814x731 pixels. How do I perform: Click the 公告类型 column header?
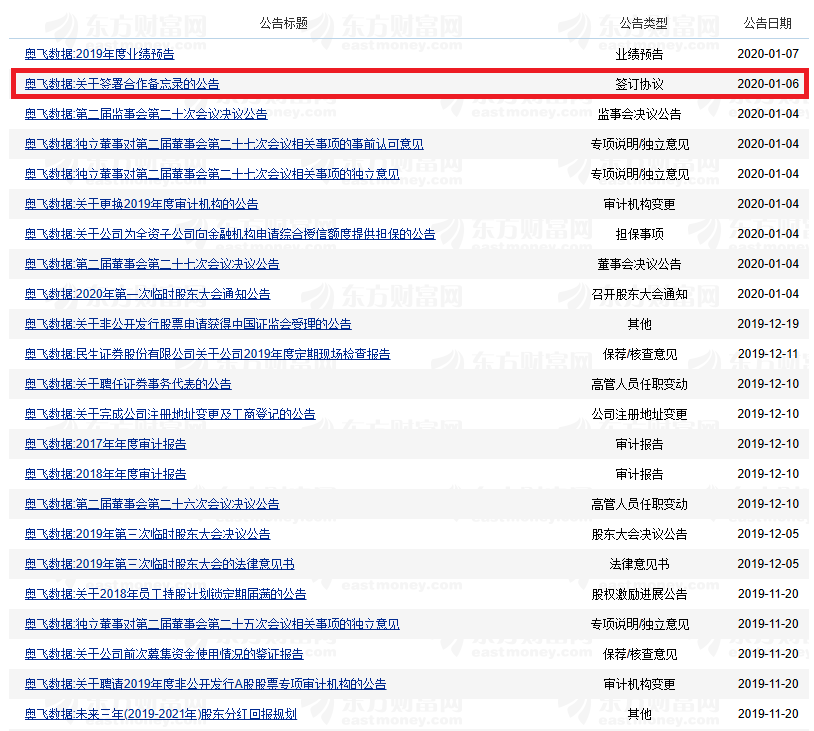643,23
